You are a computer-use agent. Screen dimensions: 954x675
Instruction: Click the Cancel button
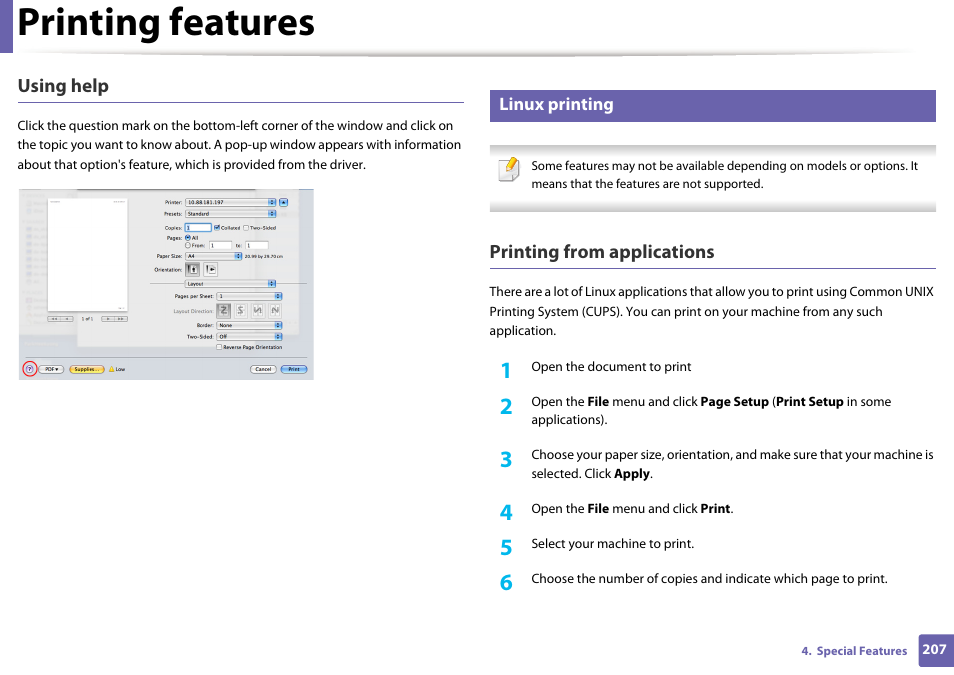263,369
